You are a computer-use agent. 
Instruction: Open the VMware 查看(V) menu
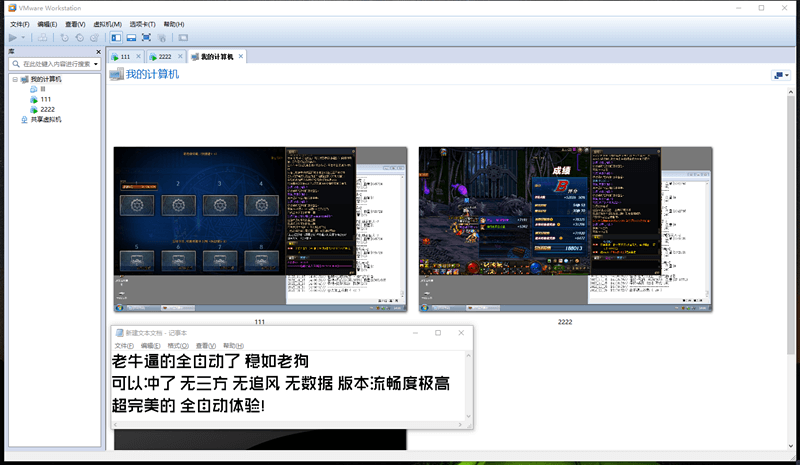pyautogui.click(x=75, y=24)
